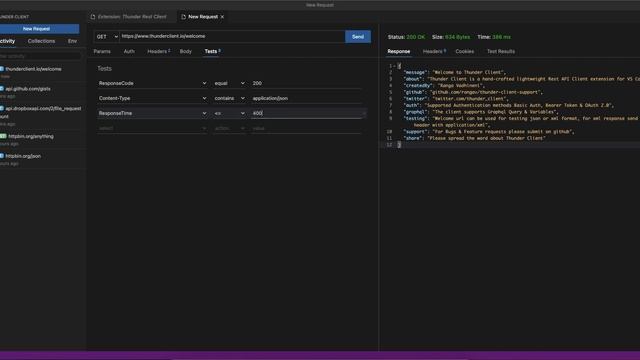Viewport: 640px width, 360px height.
Task: Close the New Request editor tab
Action: tap(222, 17)
